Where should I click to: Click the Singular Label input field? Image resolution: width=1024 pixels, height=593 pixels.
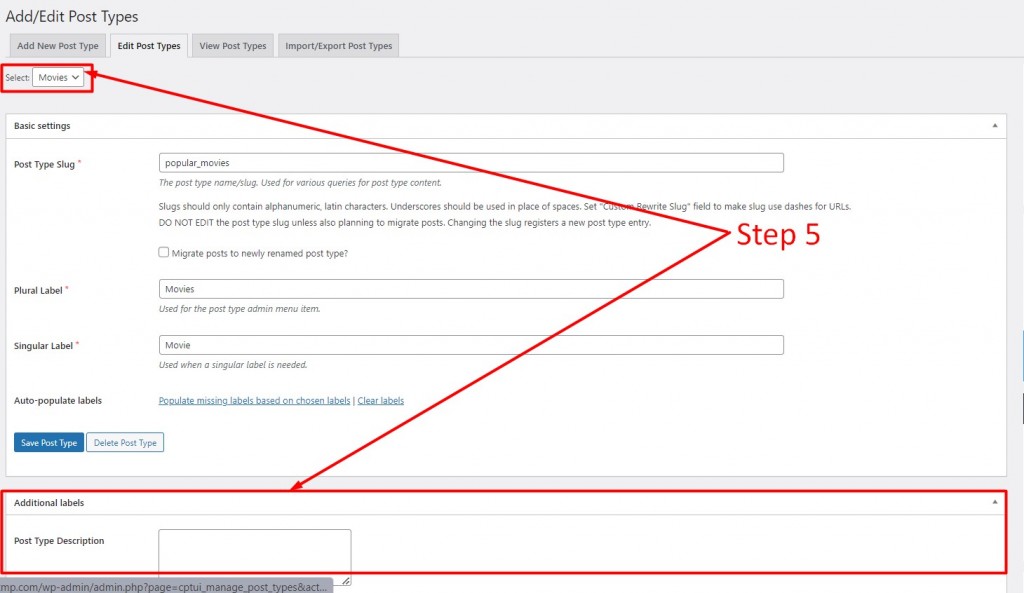pyautogui.click(x=471, y=345)
